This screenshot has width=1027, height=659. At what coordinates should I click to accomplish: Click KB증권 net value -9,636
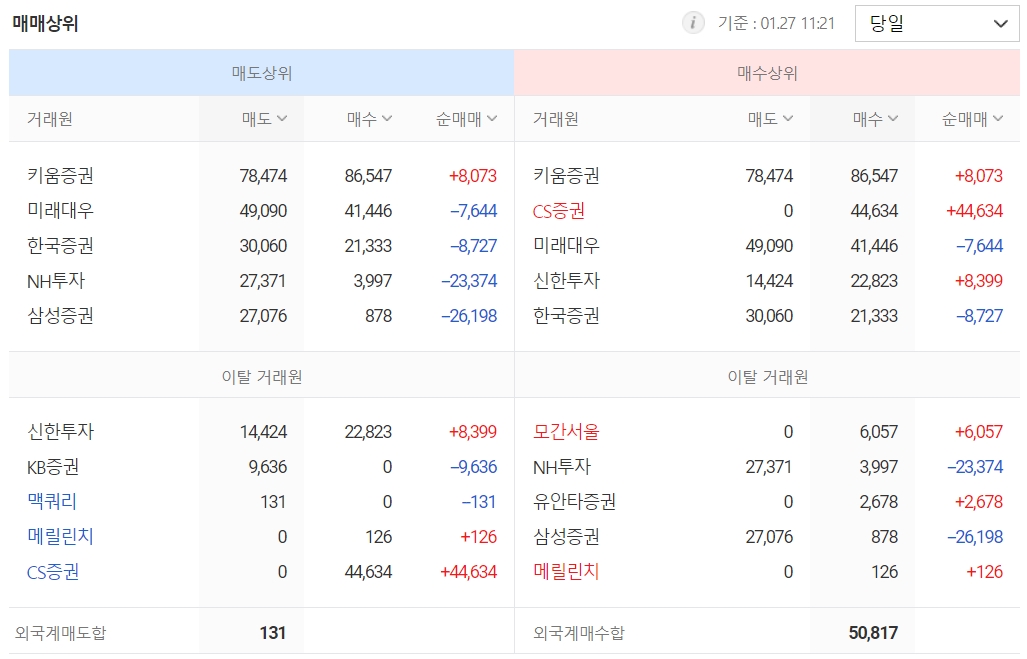[473, 466]
